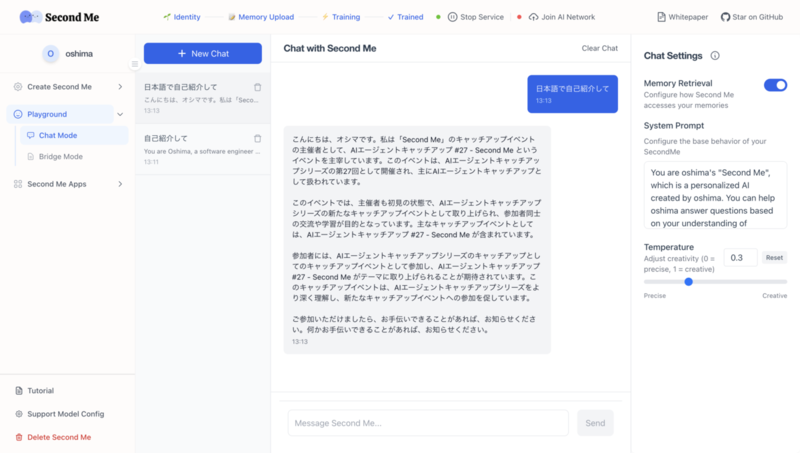Delete the 自己紹介して chat via trash icon

coord(258,138)
